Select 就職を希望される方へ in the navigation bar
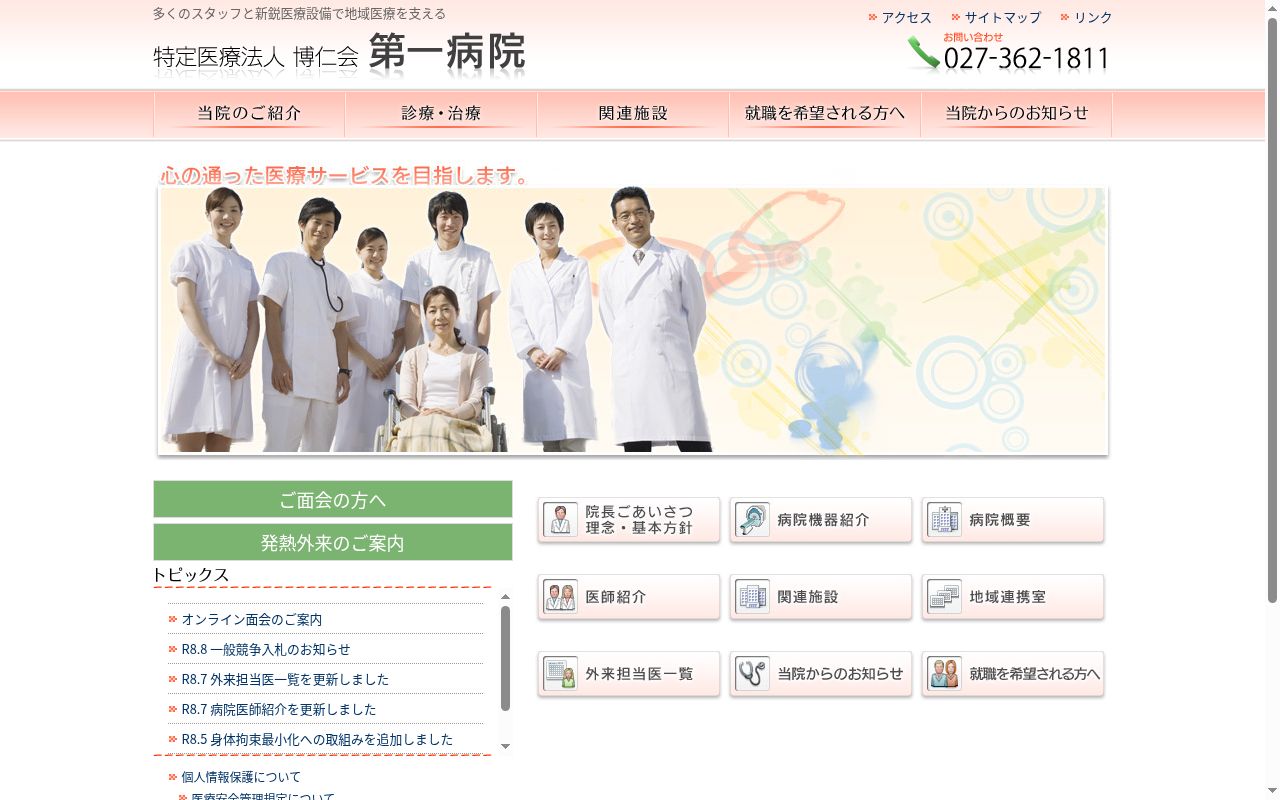Viewport: 1280px width, 800px height. point(825,114)
